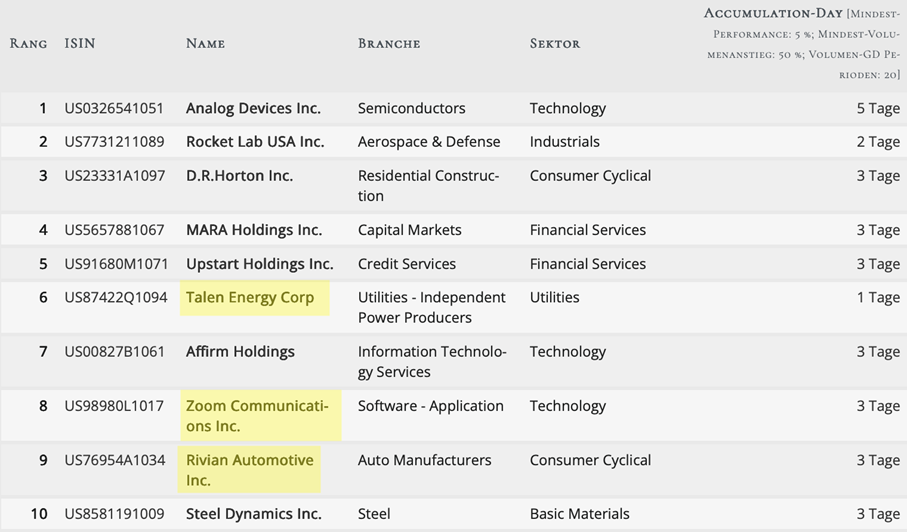Click Utilities - Independent Power Producers cell
The image size is (907, 532).
(x=432, y=307)
